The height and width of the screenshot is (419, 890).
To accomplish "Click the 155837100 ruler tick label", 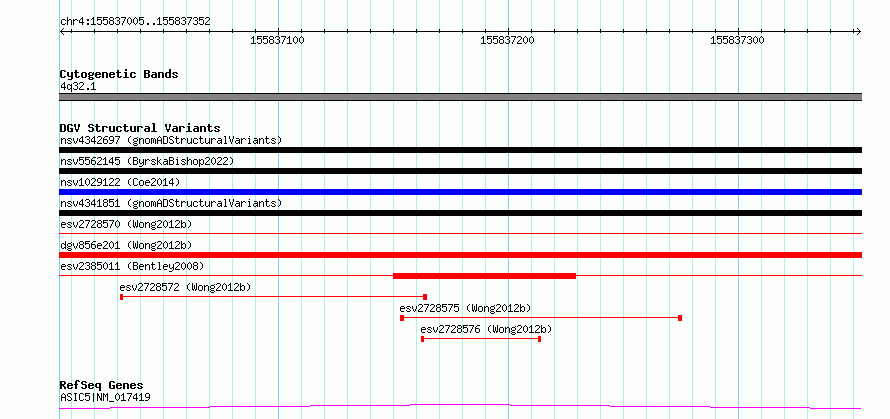I will pyautogui.click(x=278, y=40).
